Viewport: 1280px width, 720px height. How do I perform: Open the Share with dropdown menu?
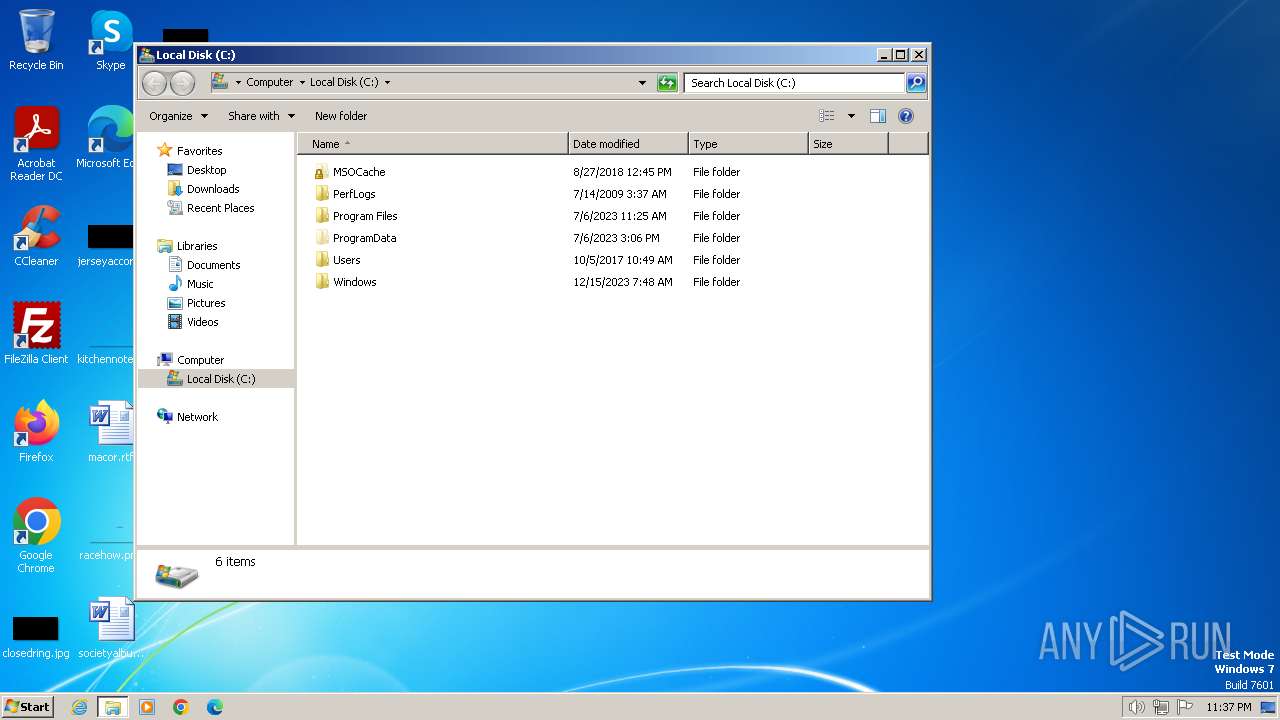point(261,116)
